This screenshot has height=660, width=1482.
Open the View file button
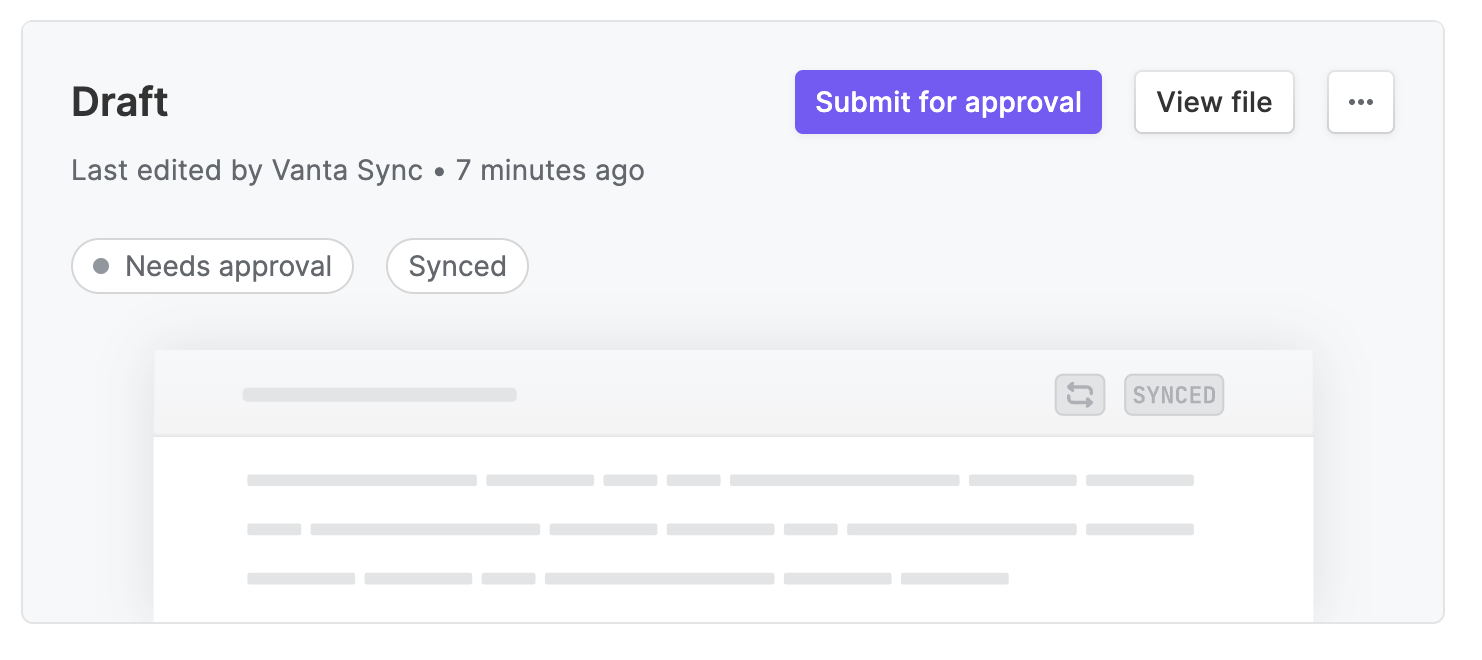1214,102
